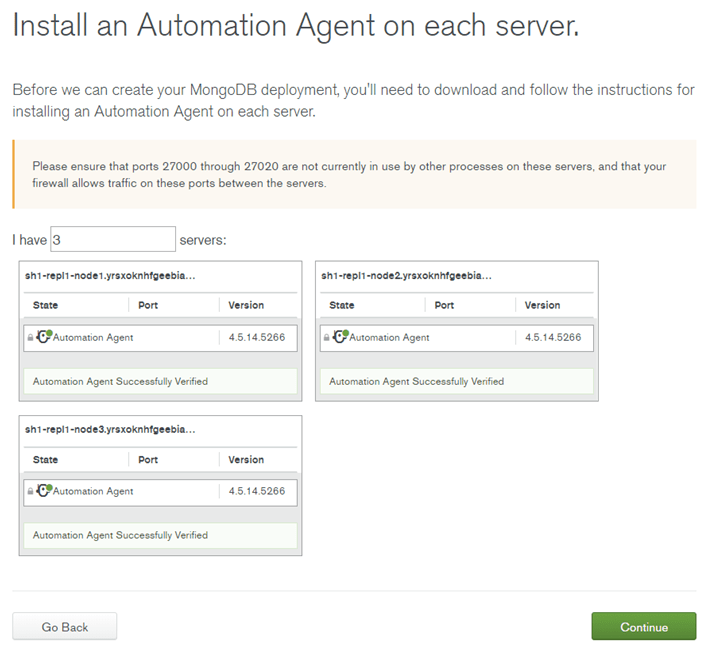Click the automation agent status icon for node3
703x650 pixels.
[44, 490]
